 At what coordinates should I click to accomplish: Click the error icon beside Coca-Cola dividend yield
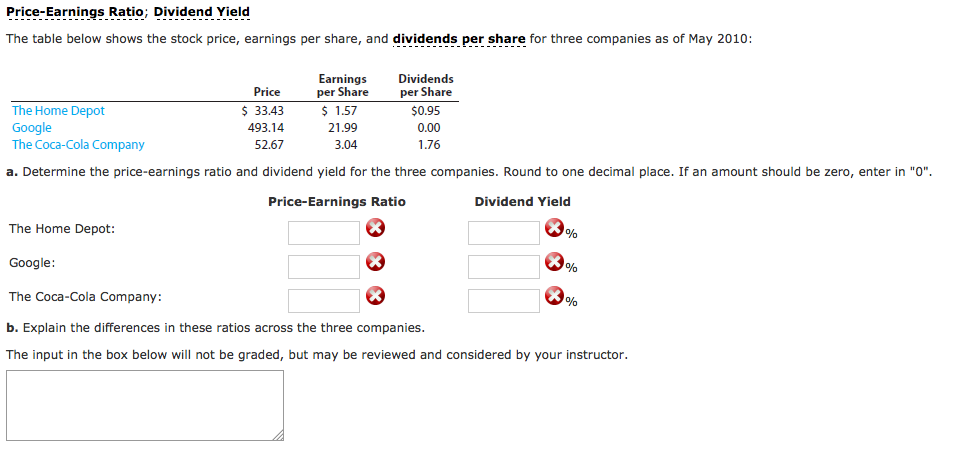click(554, 296)
